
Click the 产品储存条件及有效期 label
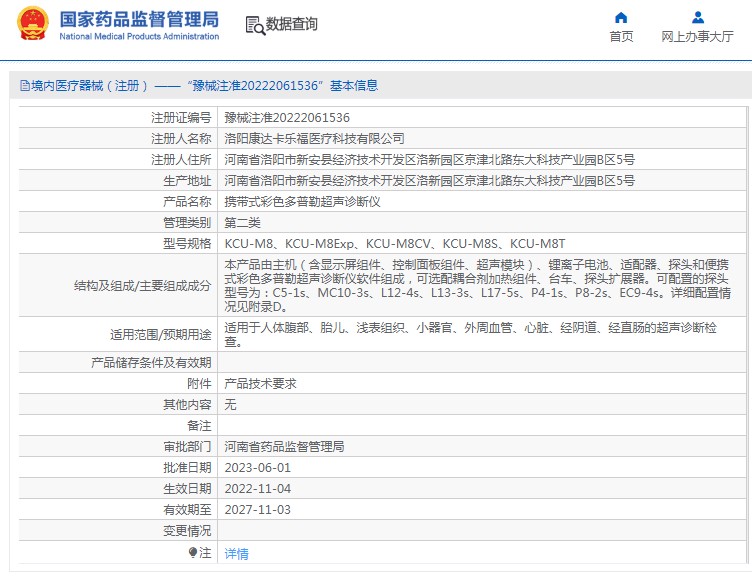click(152, 363)
